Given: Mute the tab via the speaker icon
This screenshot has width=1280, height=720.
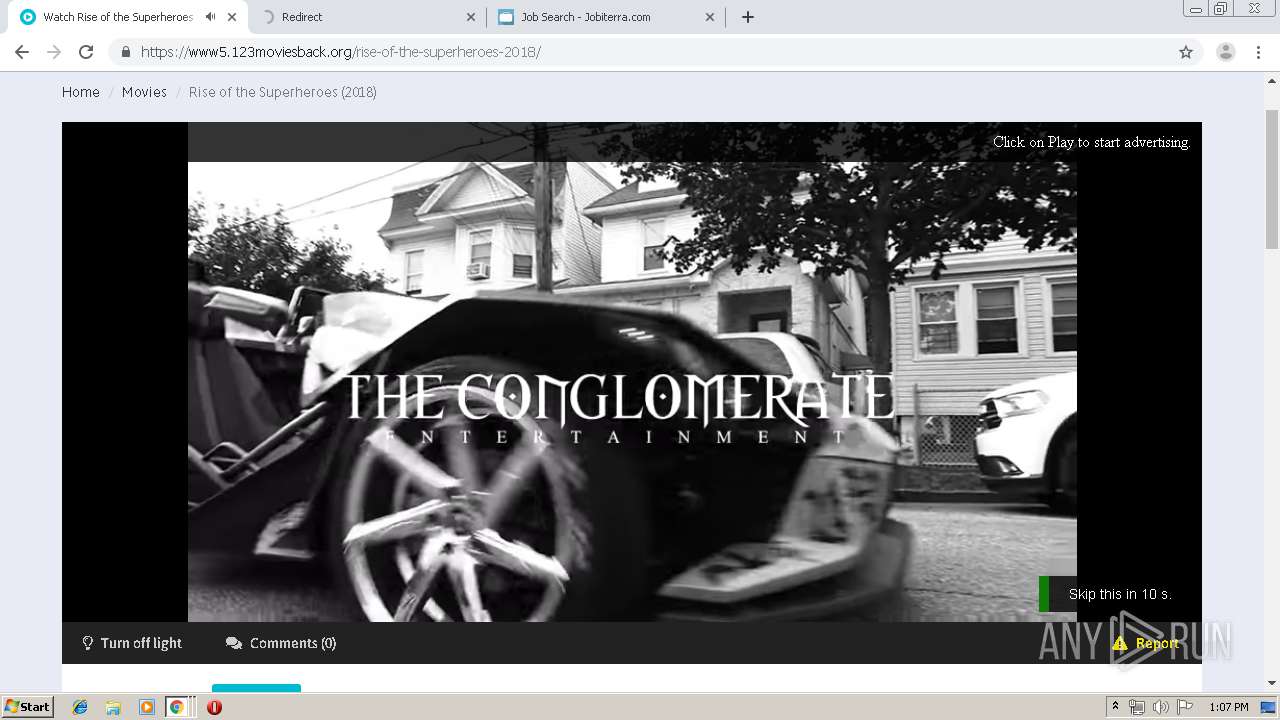Looking at the screenshot, I should click(x=210, y=17).
